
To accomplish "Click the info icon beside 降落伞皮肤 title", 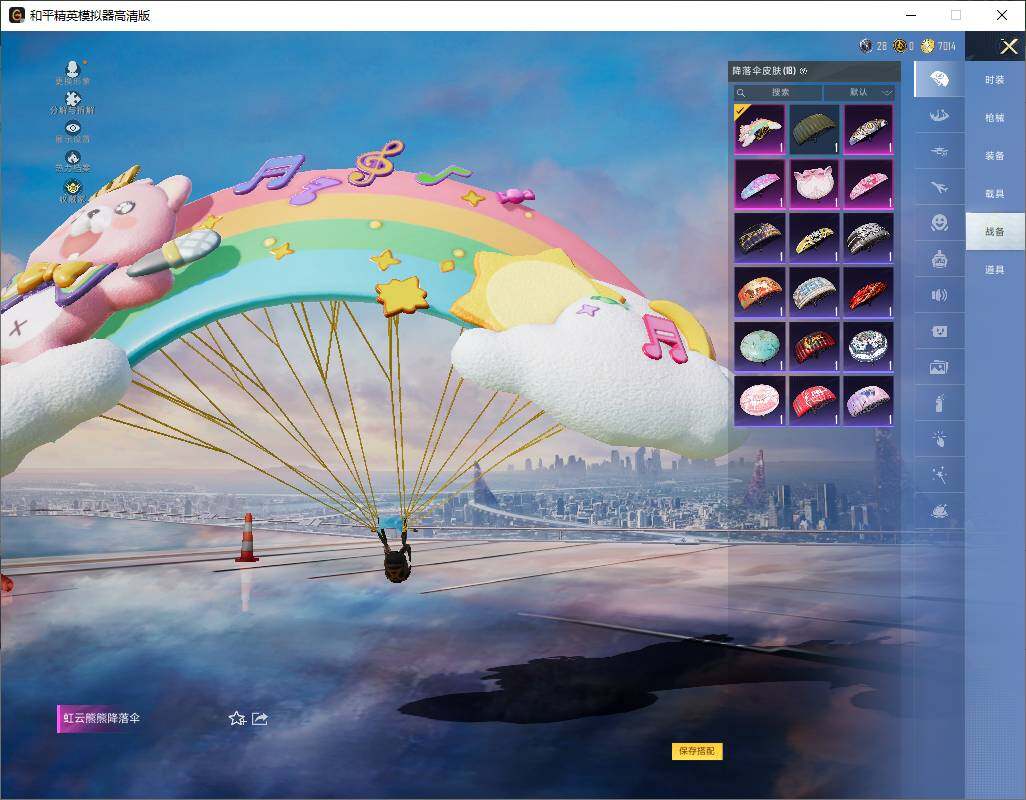I will tap(804, 71).
